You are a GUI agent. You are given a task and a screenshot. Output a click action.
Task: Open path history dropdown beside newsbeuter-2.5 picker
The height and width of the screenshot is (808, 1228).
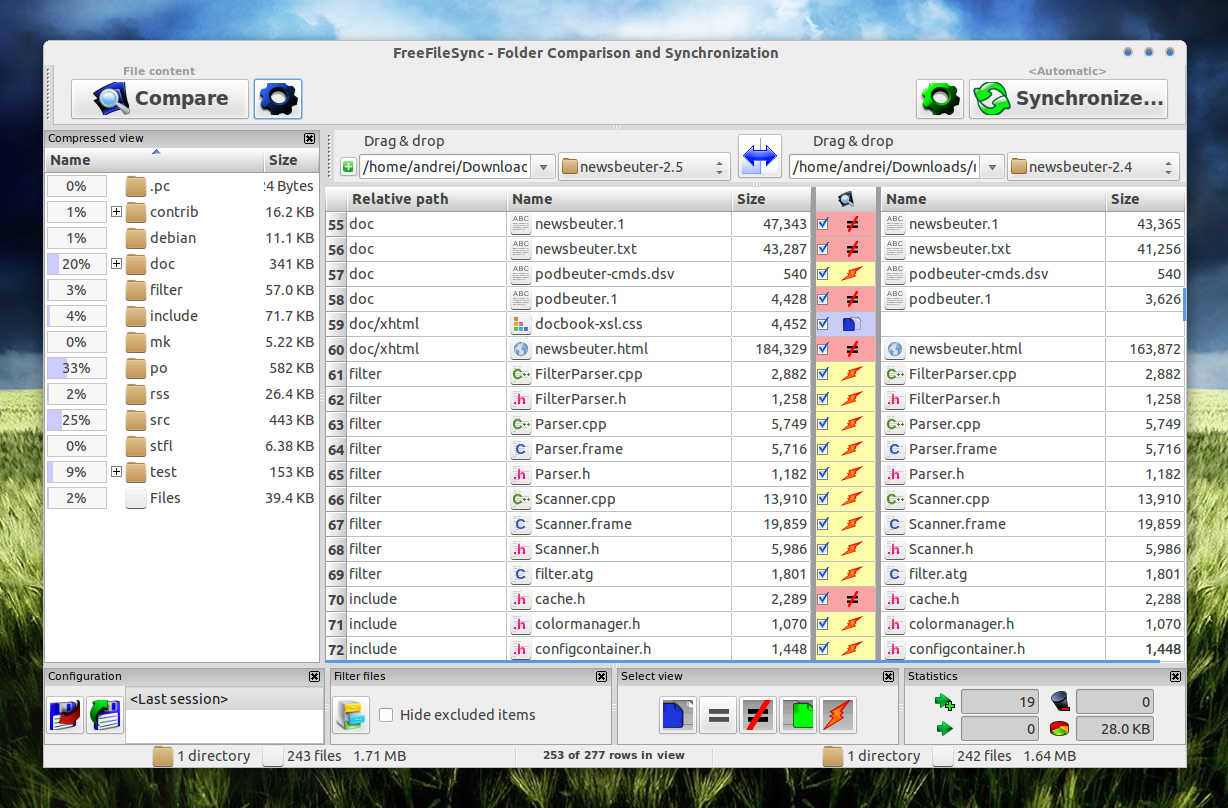[543, 167]
